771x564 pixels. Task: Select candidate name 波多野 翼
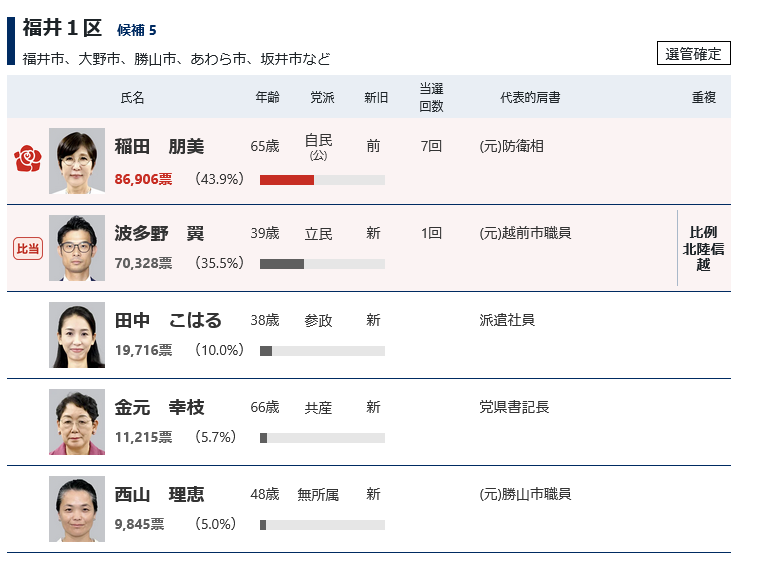[159, 234]
